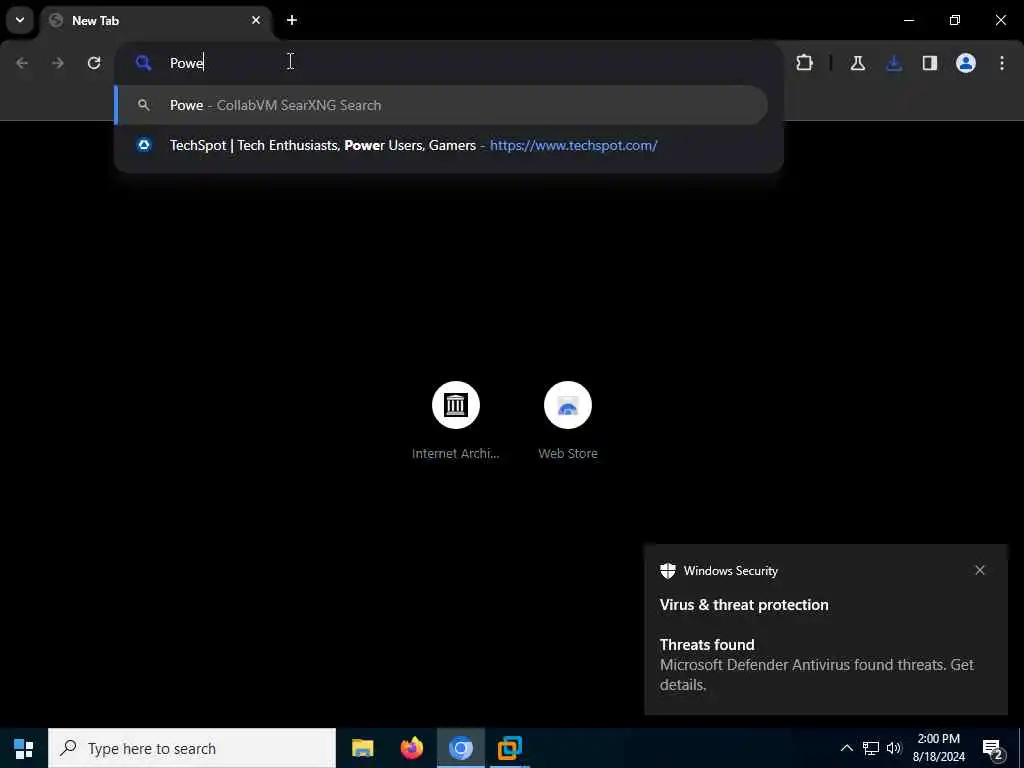Switch to Chromium in the taskbar
This screenshot has width=1024, height=768.
tap(460, 748)
